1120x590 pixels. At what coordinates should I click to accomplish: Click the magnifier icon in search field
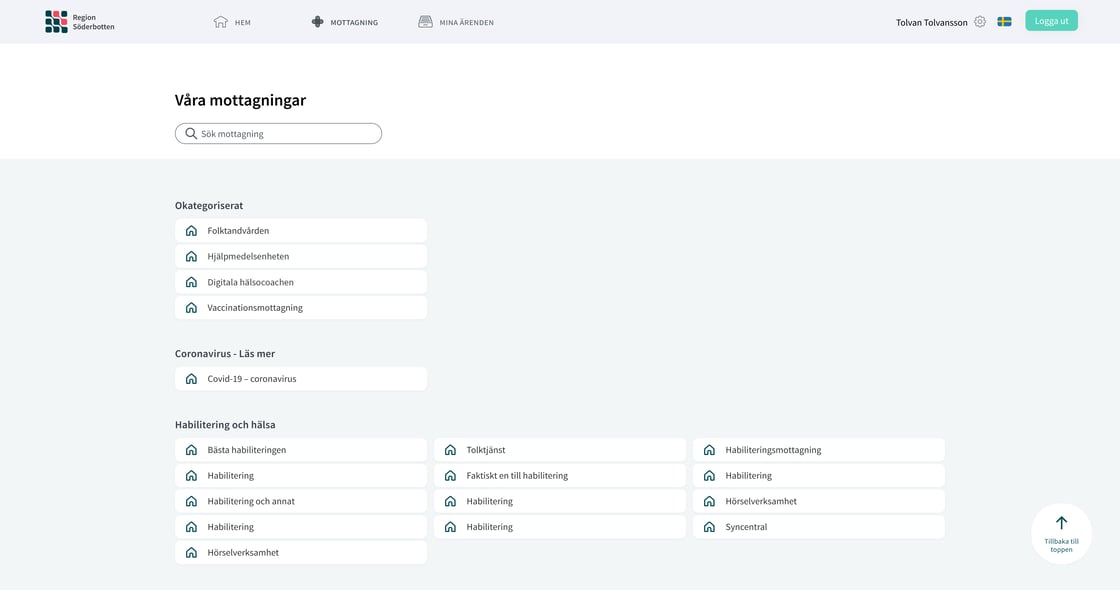pyautogui.click(x=191, y=134)
